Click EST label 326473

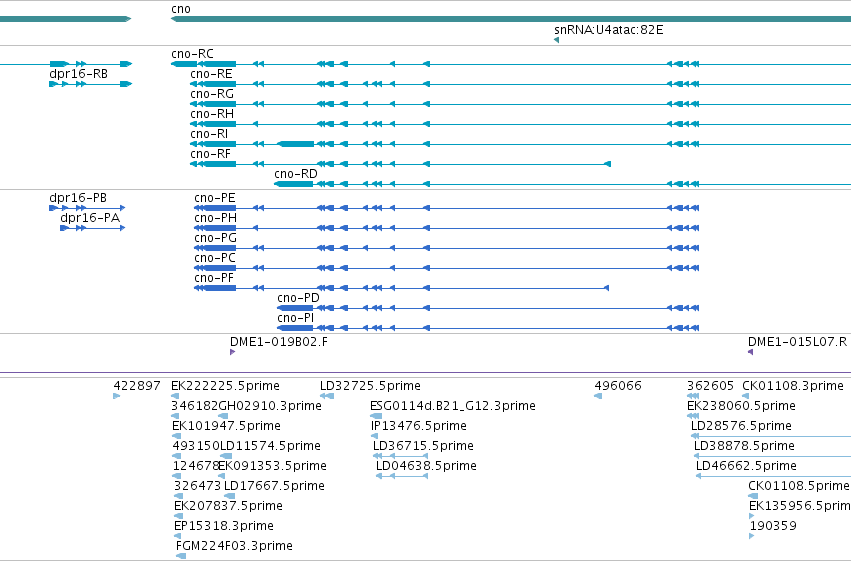[198, 487]
